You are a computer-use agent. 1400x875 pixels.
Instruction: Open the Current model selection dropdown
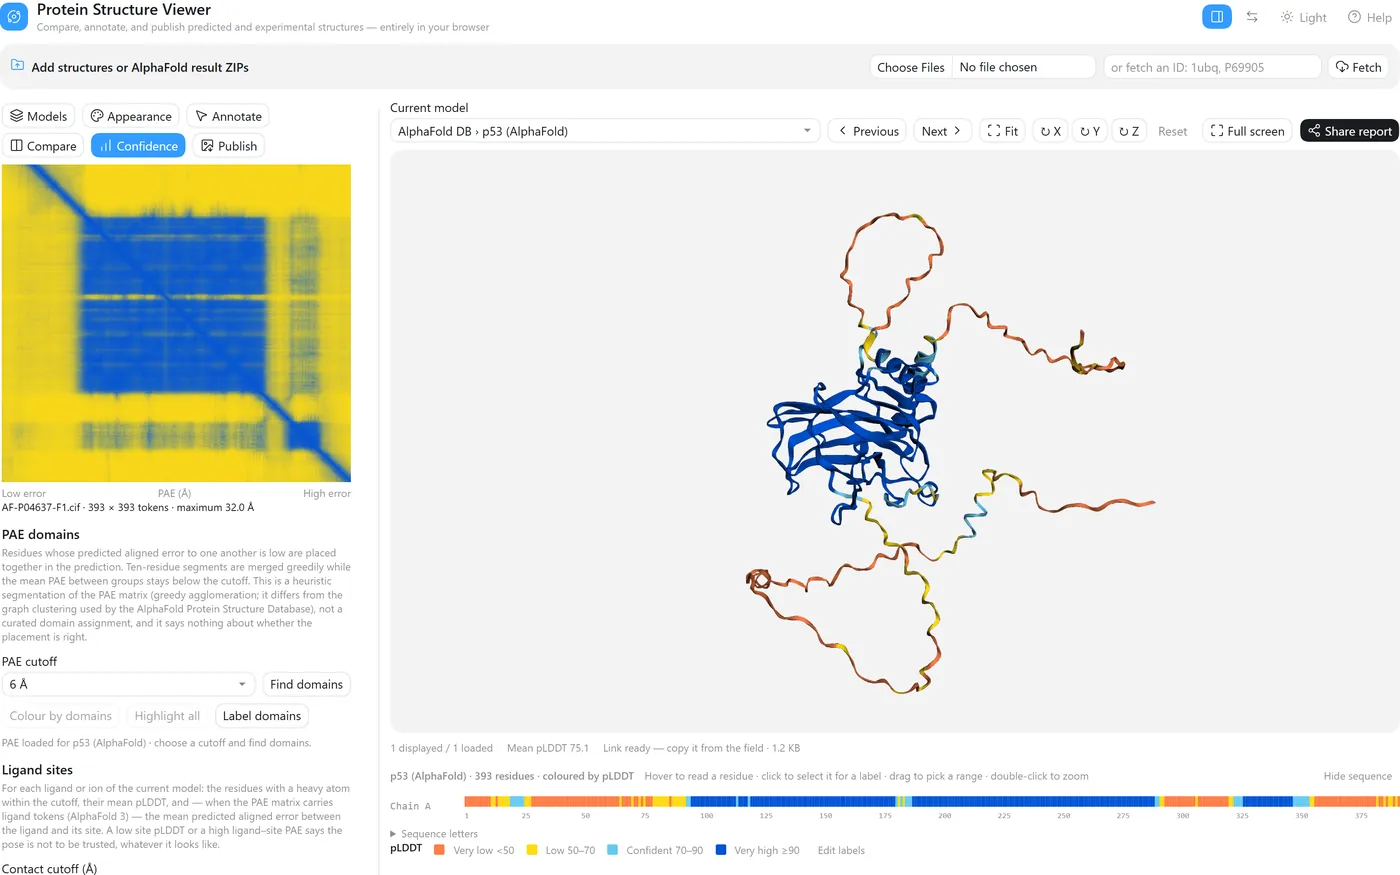click(605, 131)
